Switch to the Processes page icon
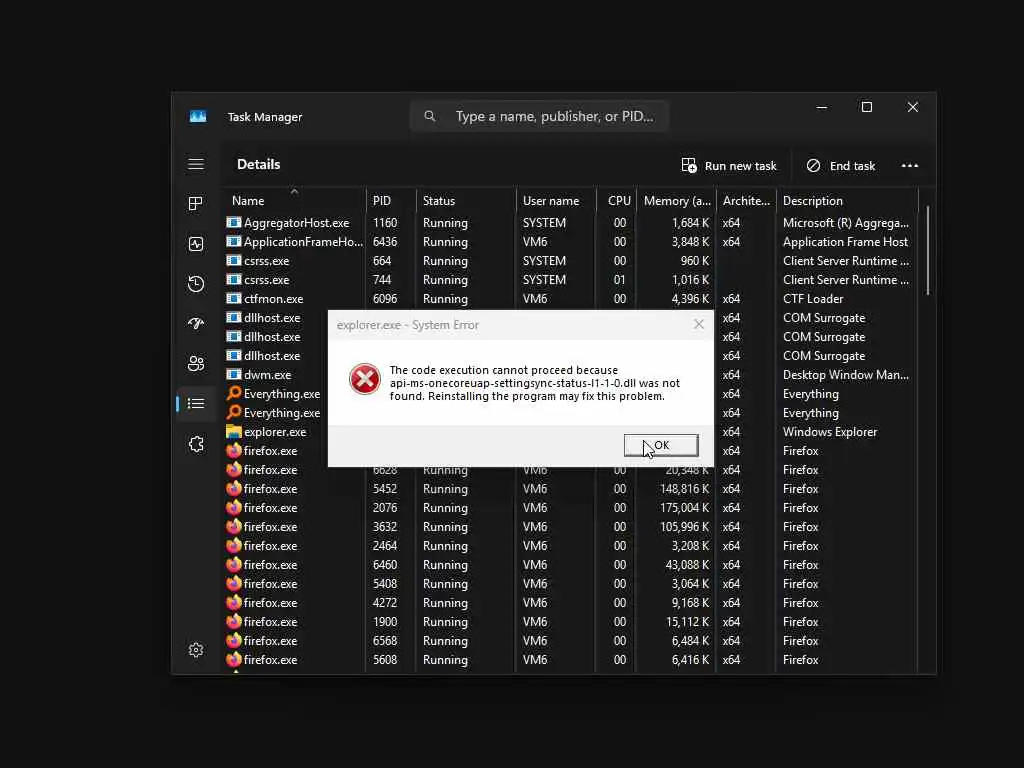The height and width of the screenshot is (768, 1024). pyautogui.click(x=196, y=204)
